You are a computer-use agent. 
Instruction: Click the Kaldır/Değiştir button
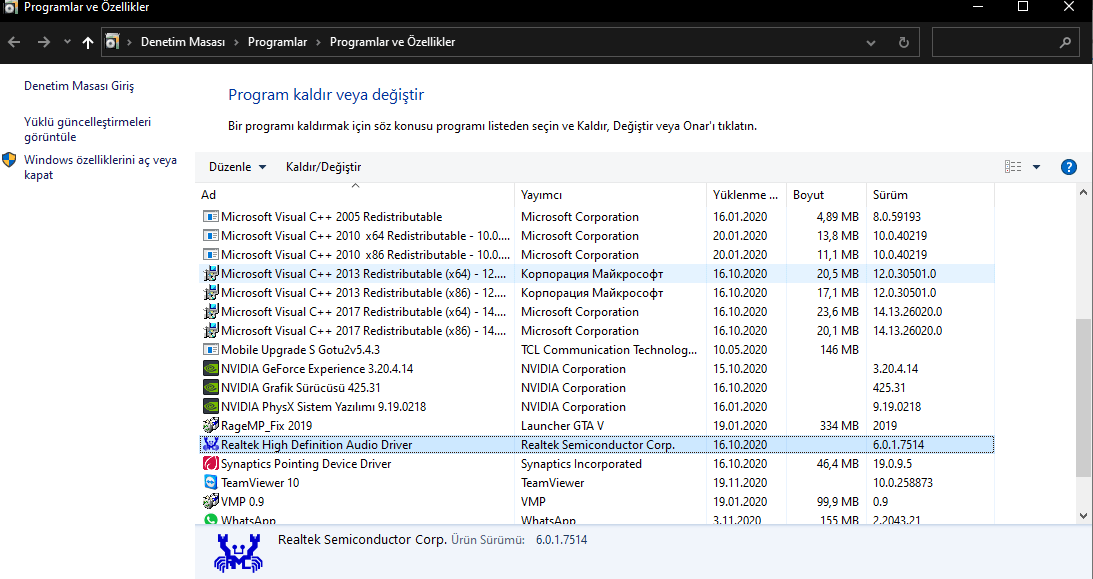[323, 167]
